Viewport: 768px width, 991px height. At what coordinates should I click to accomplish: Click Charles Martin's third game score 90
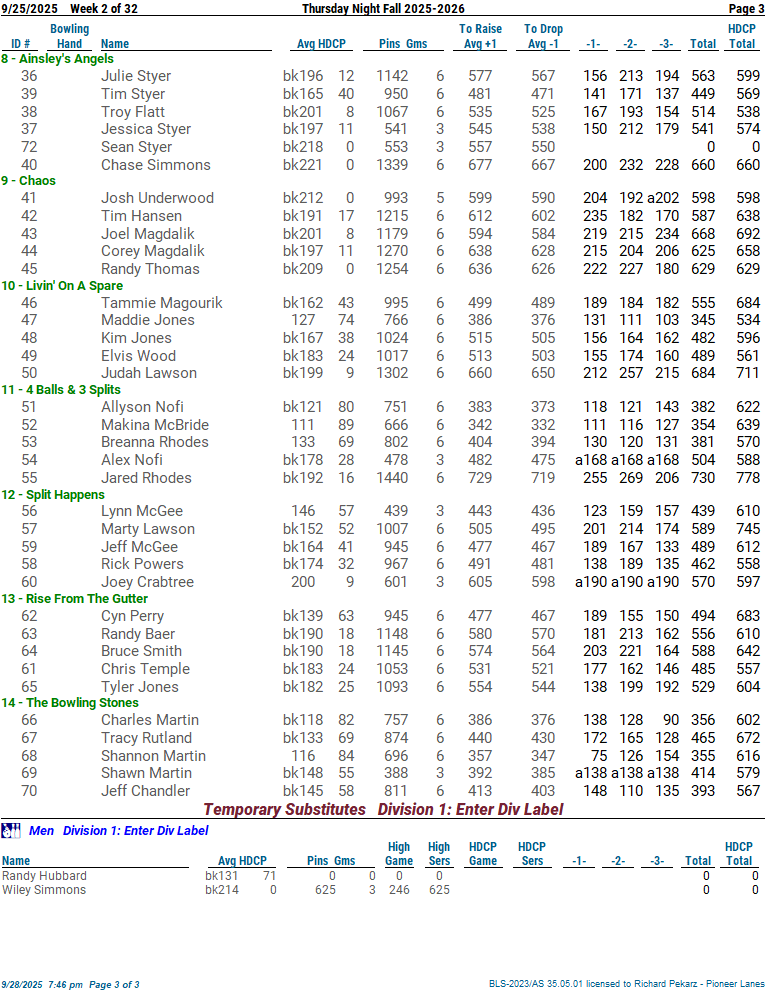[671, 720]
